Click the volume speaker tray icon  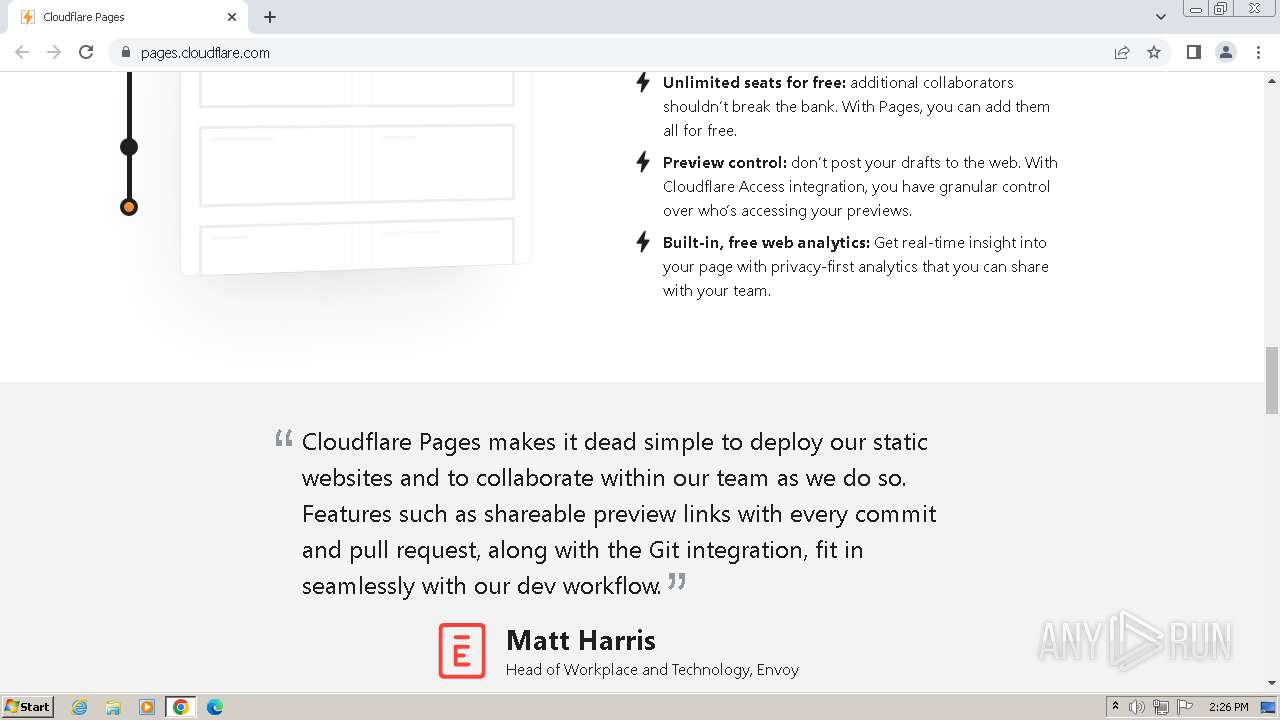1137,707
